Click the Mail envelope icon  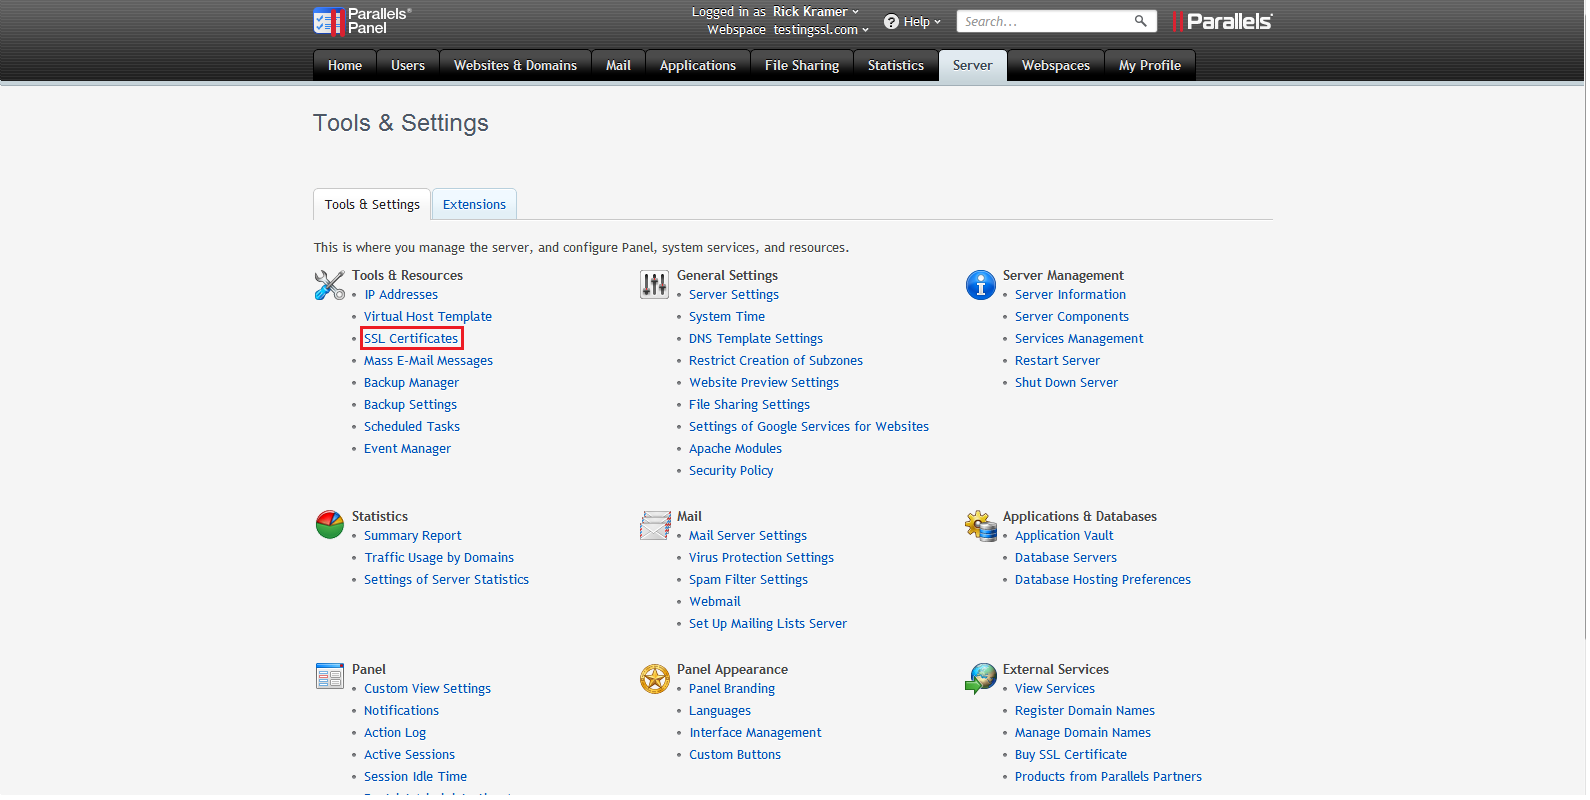point(654,525)
